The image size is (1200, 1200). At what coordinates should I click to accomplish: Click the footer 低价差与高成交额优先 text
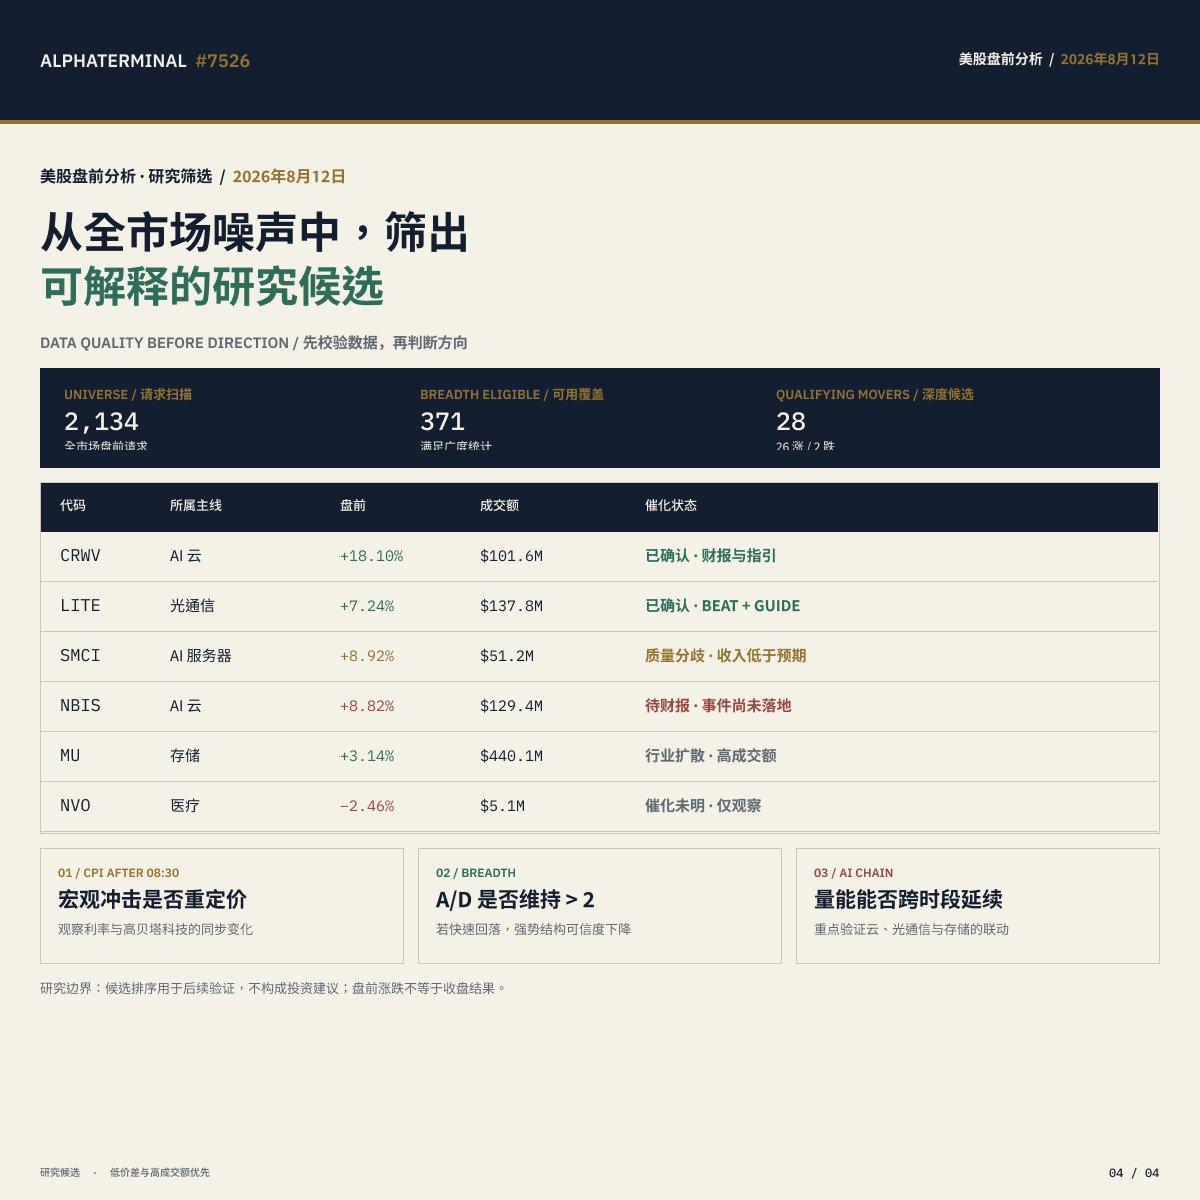[x=160, y=1172]
